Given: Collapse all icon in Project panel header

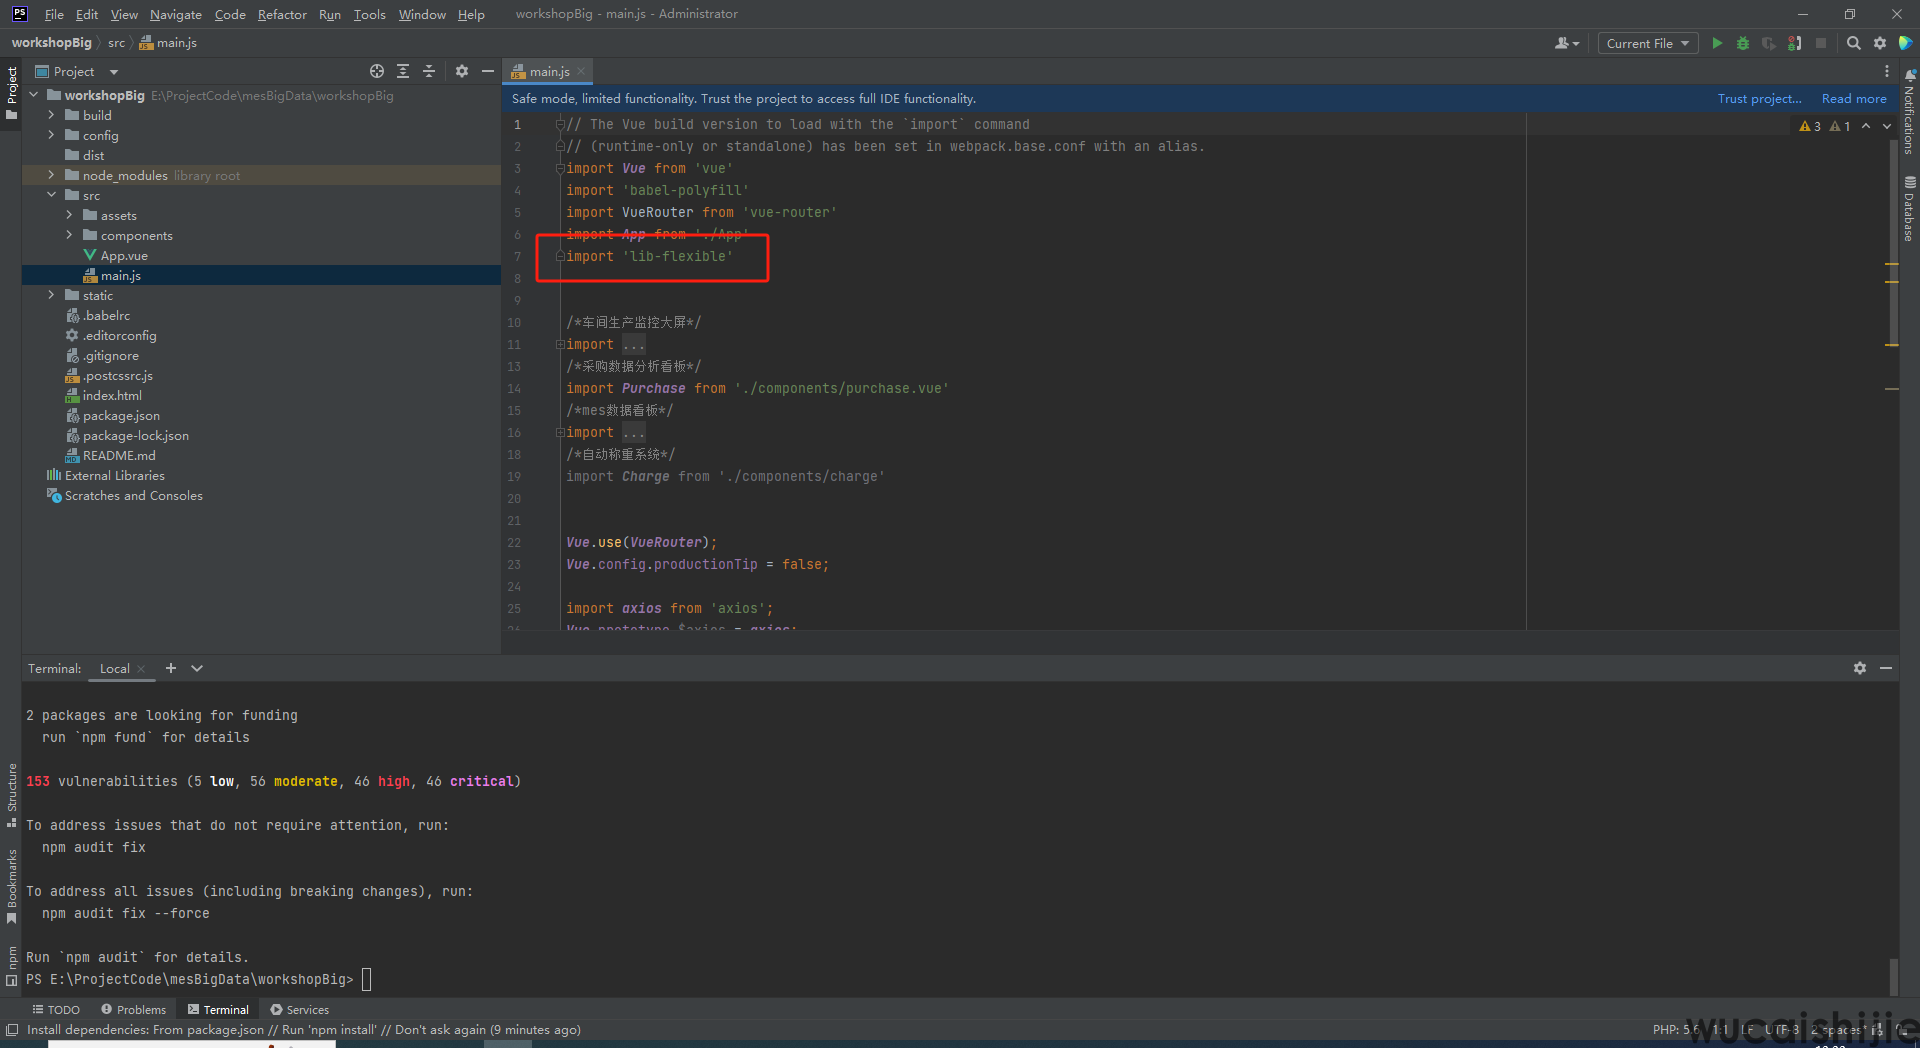Looking at the screenshot, I should tap(429, 71).
